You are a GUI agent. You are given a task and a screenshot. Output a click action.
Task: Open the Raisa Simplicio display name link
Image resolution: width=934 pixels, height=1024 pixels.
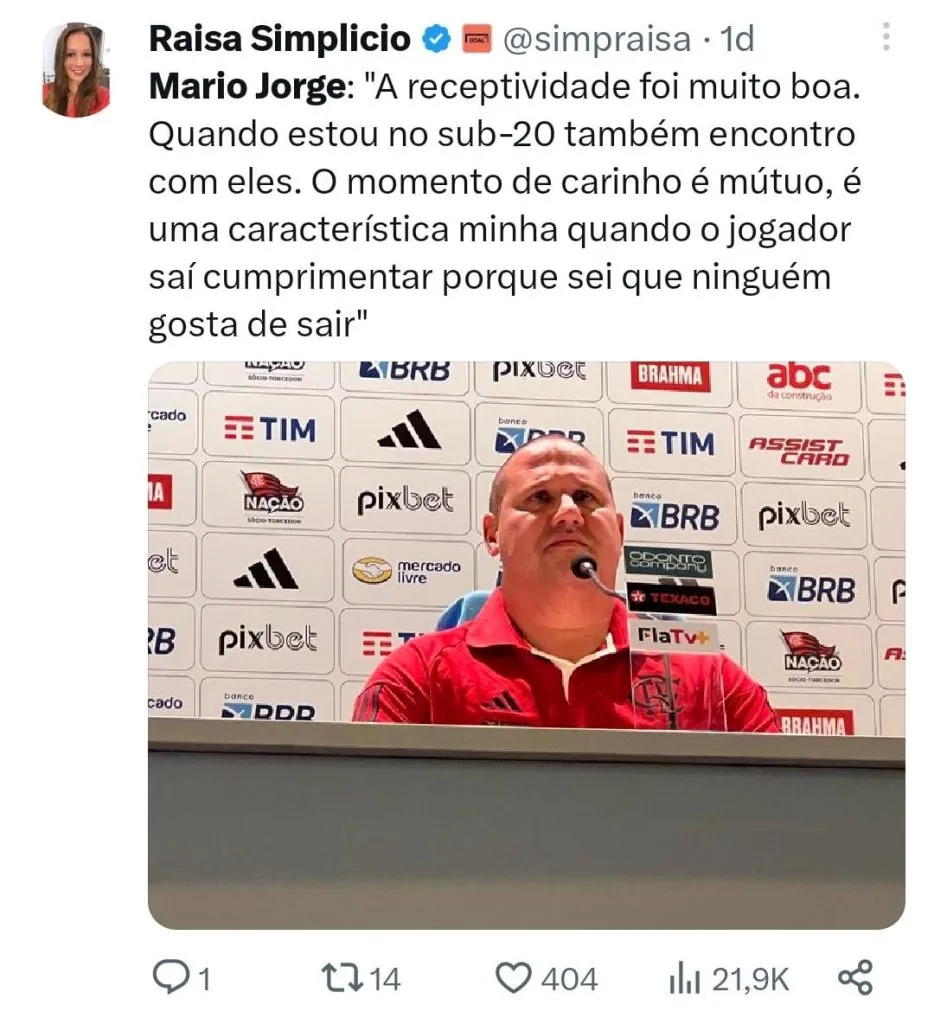click(x=280, y=39)
